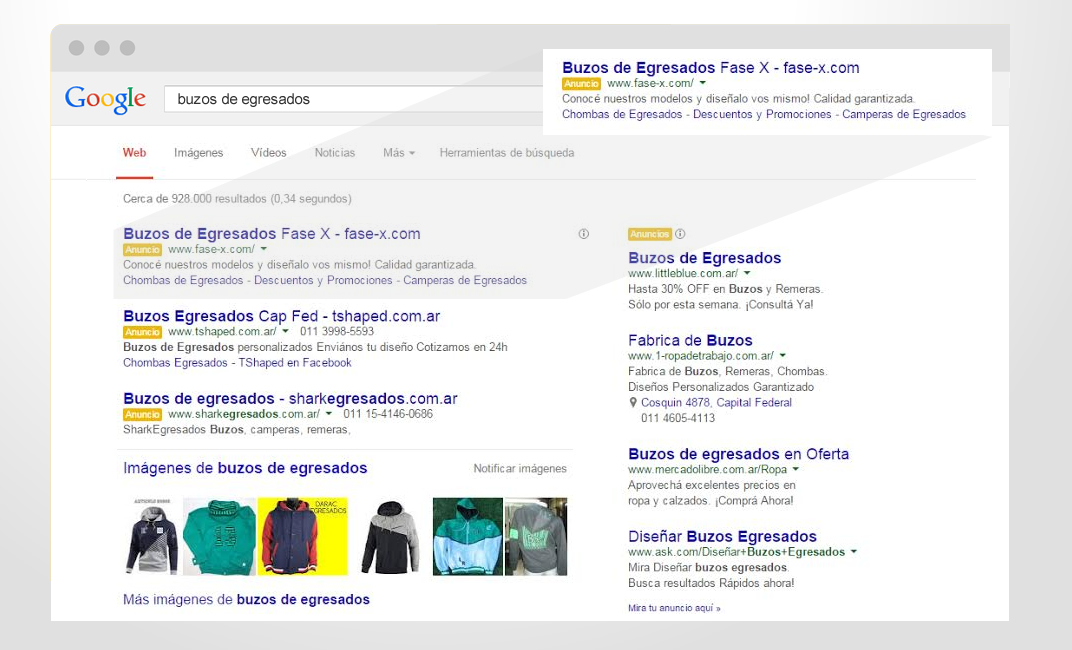
Task: Open Herramientas de búsqueda
Action: click(507, 153)
